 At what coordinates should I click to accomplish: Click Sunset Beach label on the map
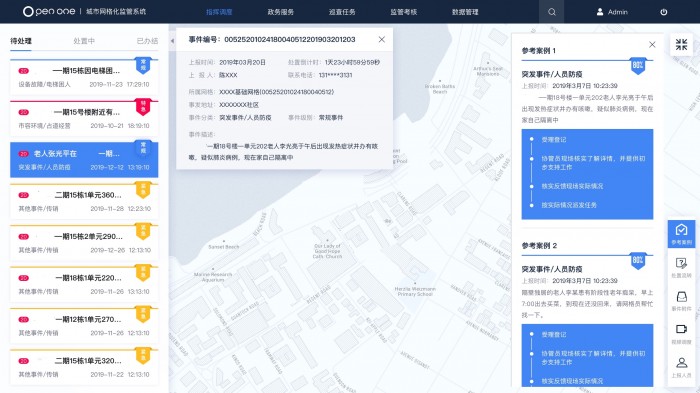coord(224,247)
